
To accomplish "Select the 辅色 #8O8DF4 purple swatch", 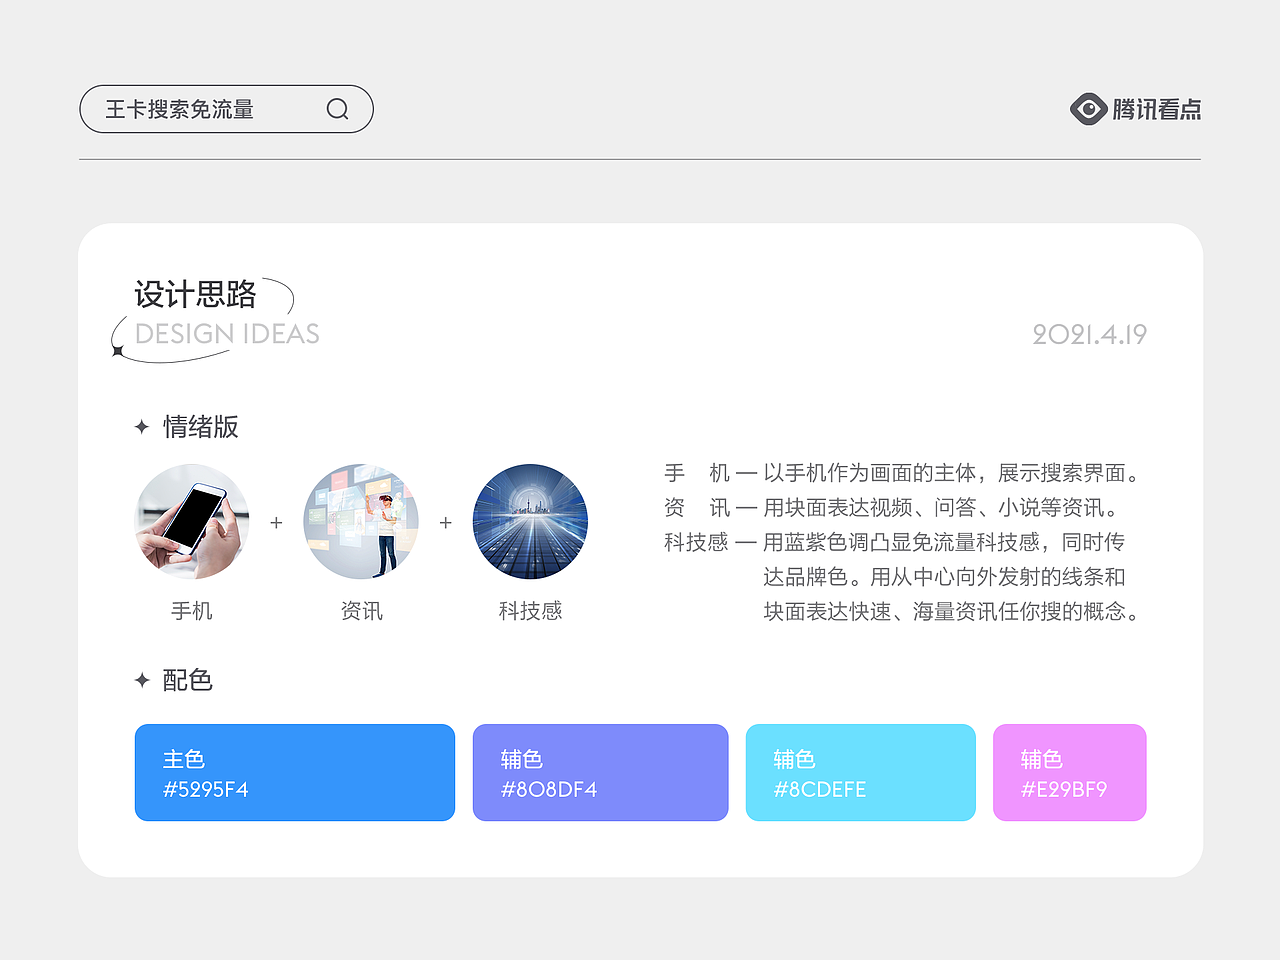I will pos(600,772).
